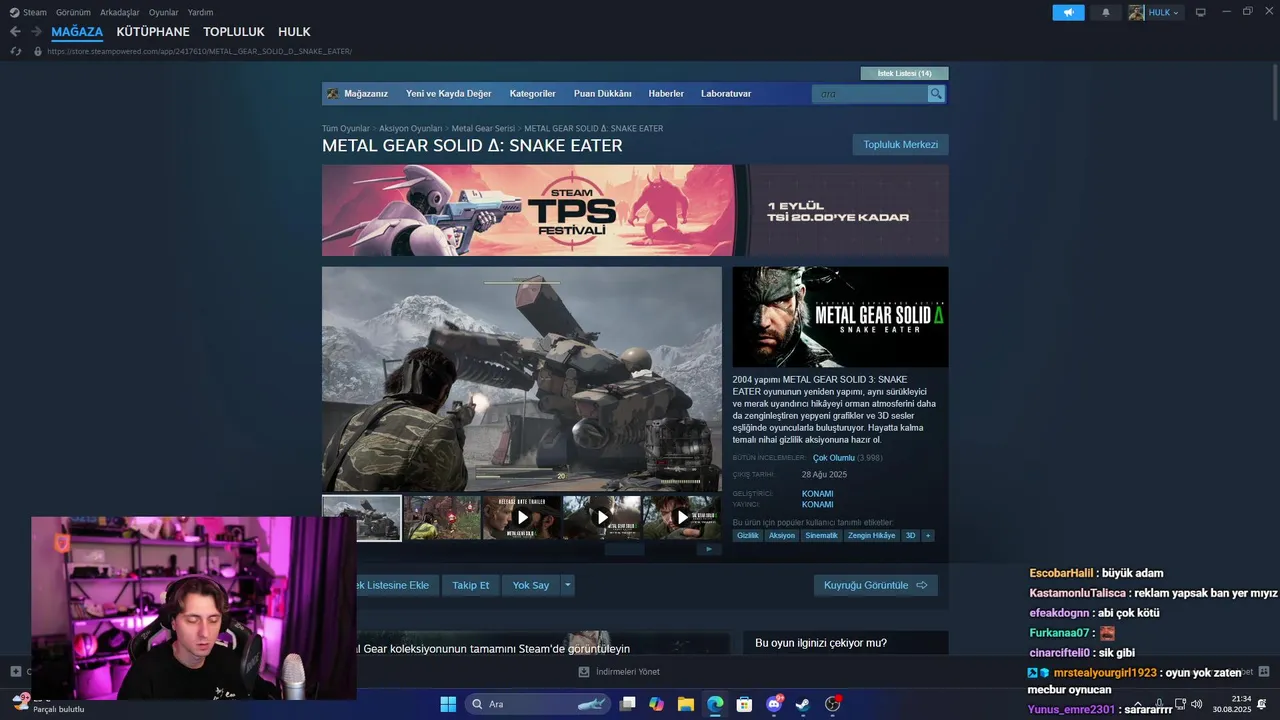Play the Release Date Trailer thumbnail
The image size is (1280, 720).
(522, 518)
